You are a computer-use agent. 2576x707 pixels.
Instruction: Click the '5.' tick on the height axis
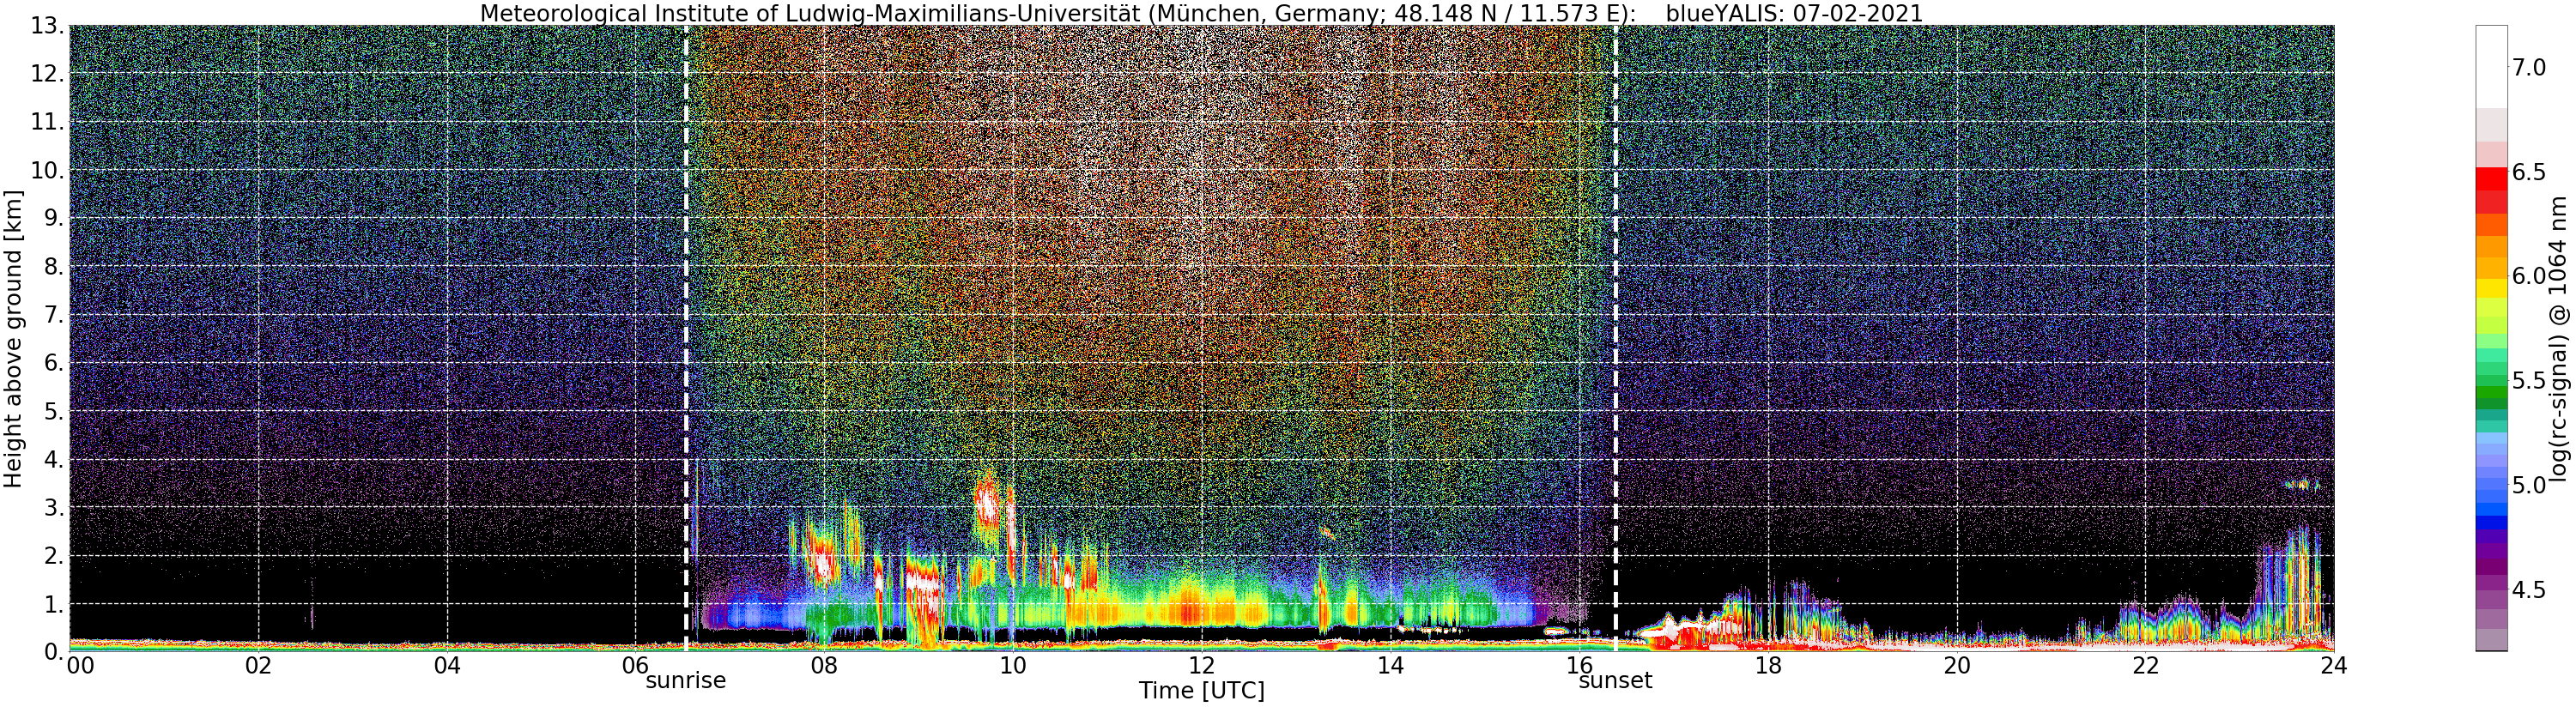pos(54,411)
